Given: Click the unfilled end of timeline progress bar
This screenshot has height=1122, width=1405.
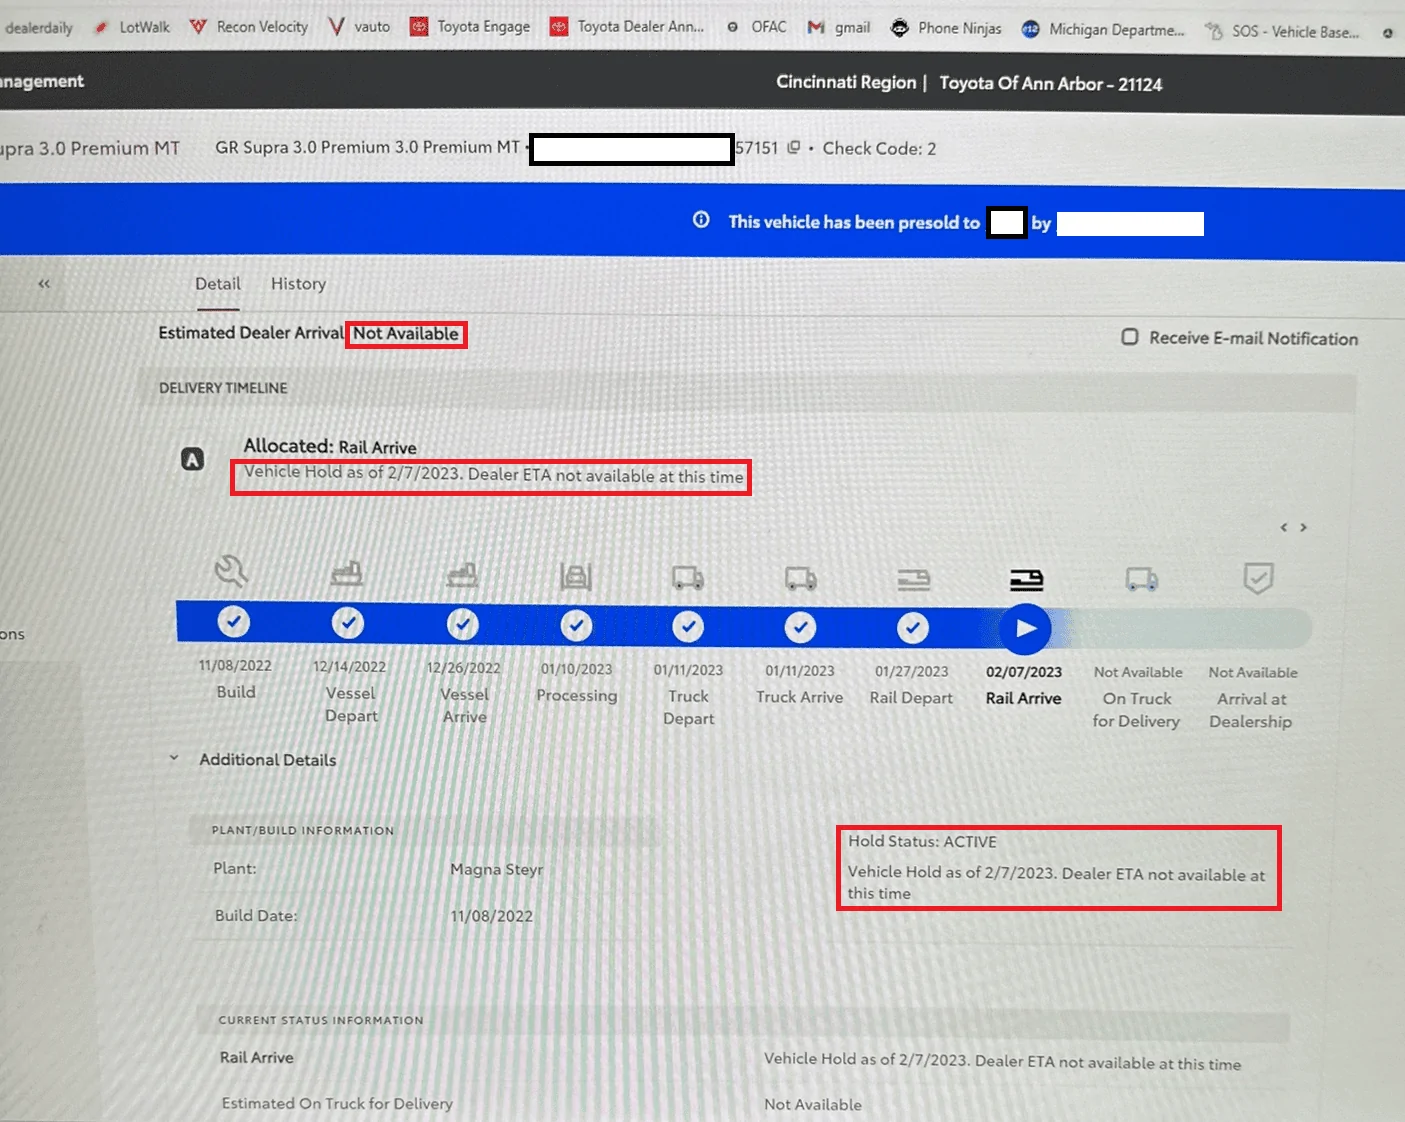Looking at the screenshot, I should tap(1190, 629).
